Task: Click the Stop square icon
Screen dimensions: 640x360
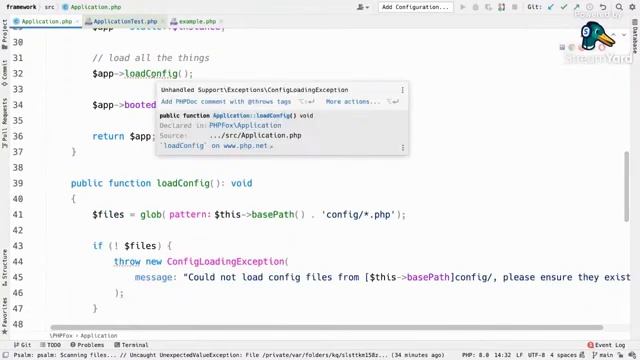Action: click(x=515, y=7)
